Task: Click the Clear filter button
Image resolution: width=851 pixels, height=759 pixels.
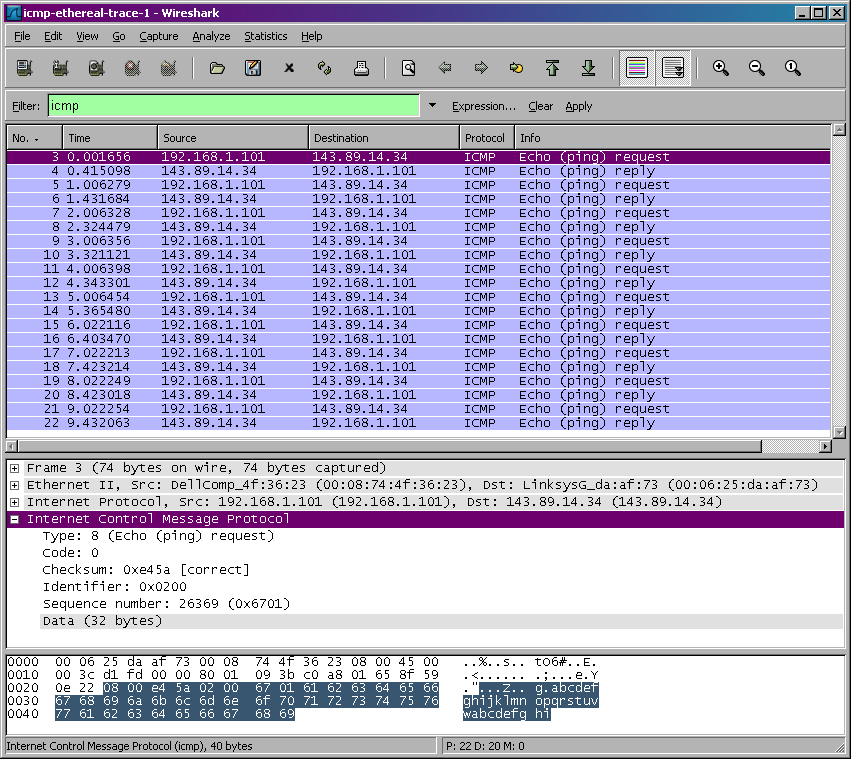Action: tap(541, 106)
